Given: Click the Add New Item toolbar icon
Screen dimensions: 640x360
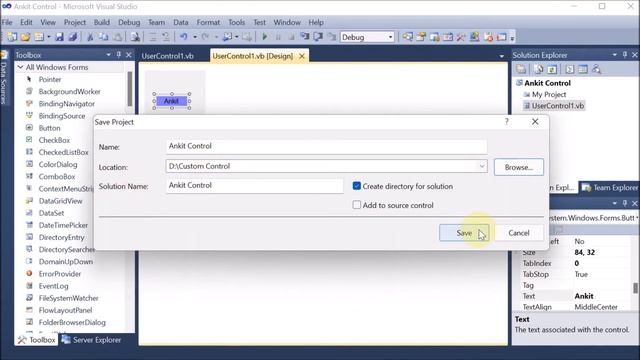Looking at the screenshot, I should point(39,37).
